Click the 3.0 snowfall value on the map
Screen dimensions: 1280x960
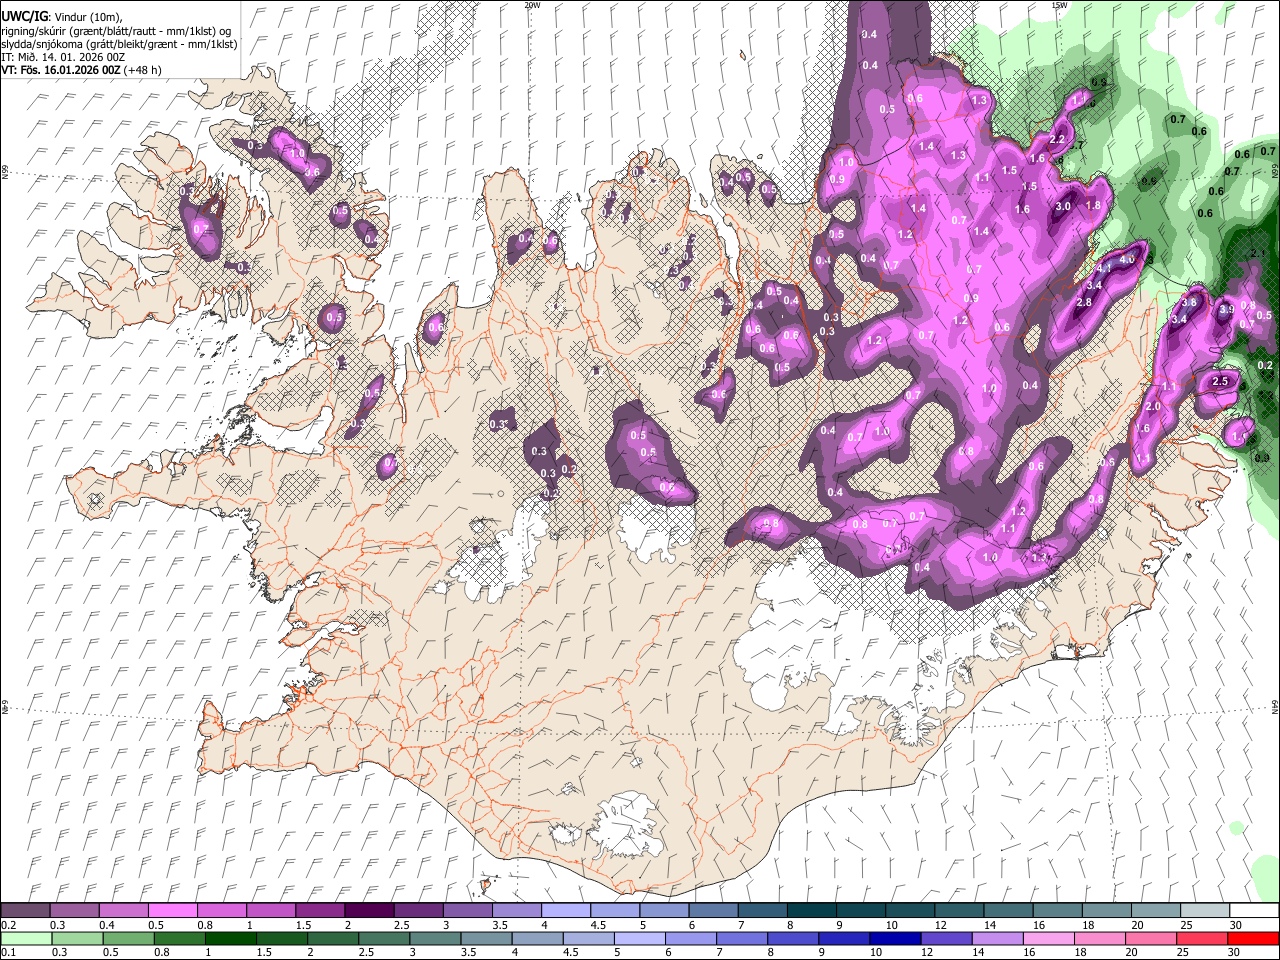coord(1063,206)
